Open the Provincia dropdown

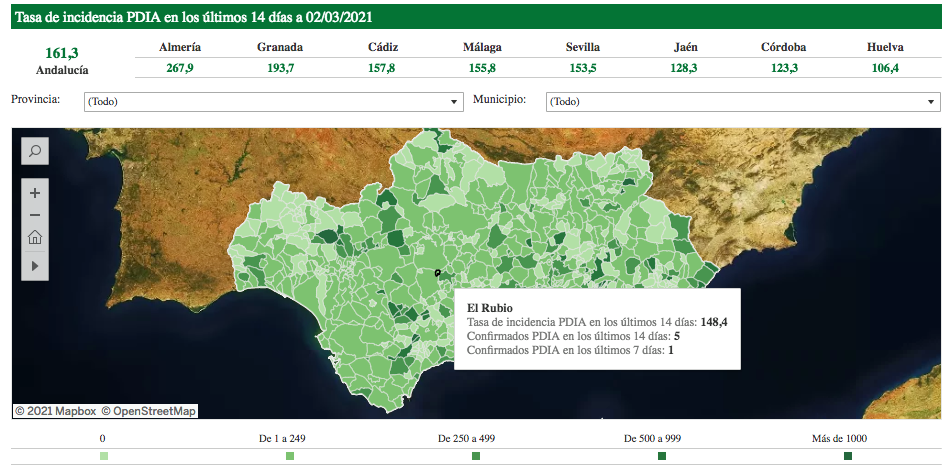272,102
